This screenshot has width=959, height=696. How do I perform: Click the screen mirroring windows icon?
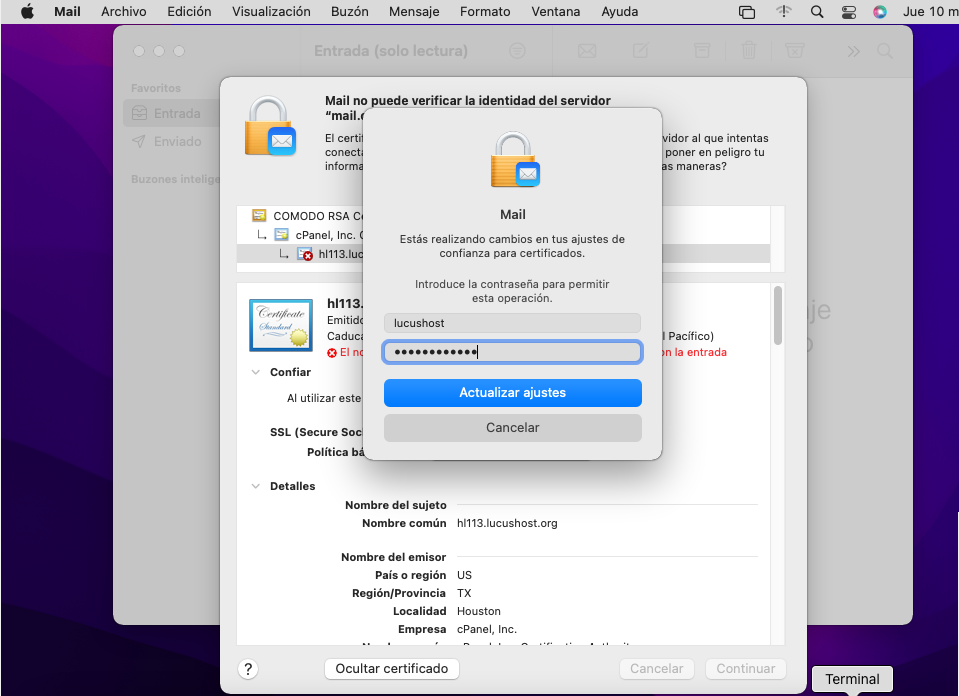(747, 12)
